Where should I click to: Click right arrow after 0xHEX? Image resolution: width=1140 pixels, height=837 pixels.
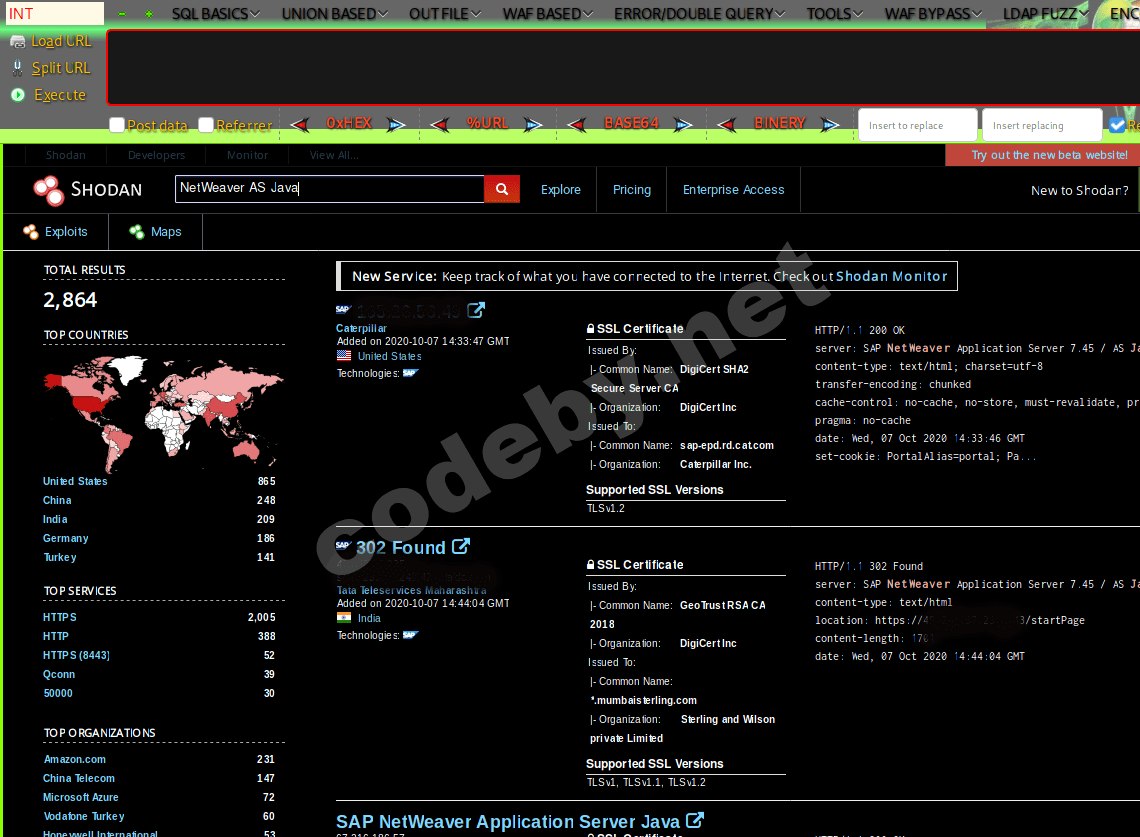396,124
